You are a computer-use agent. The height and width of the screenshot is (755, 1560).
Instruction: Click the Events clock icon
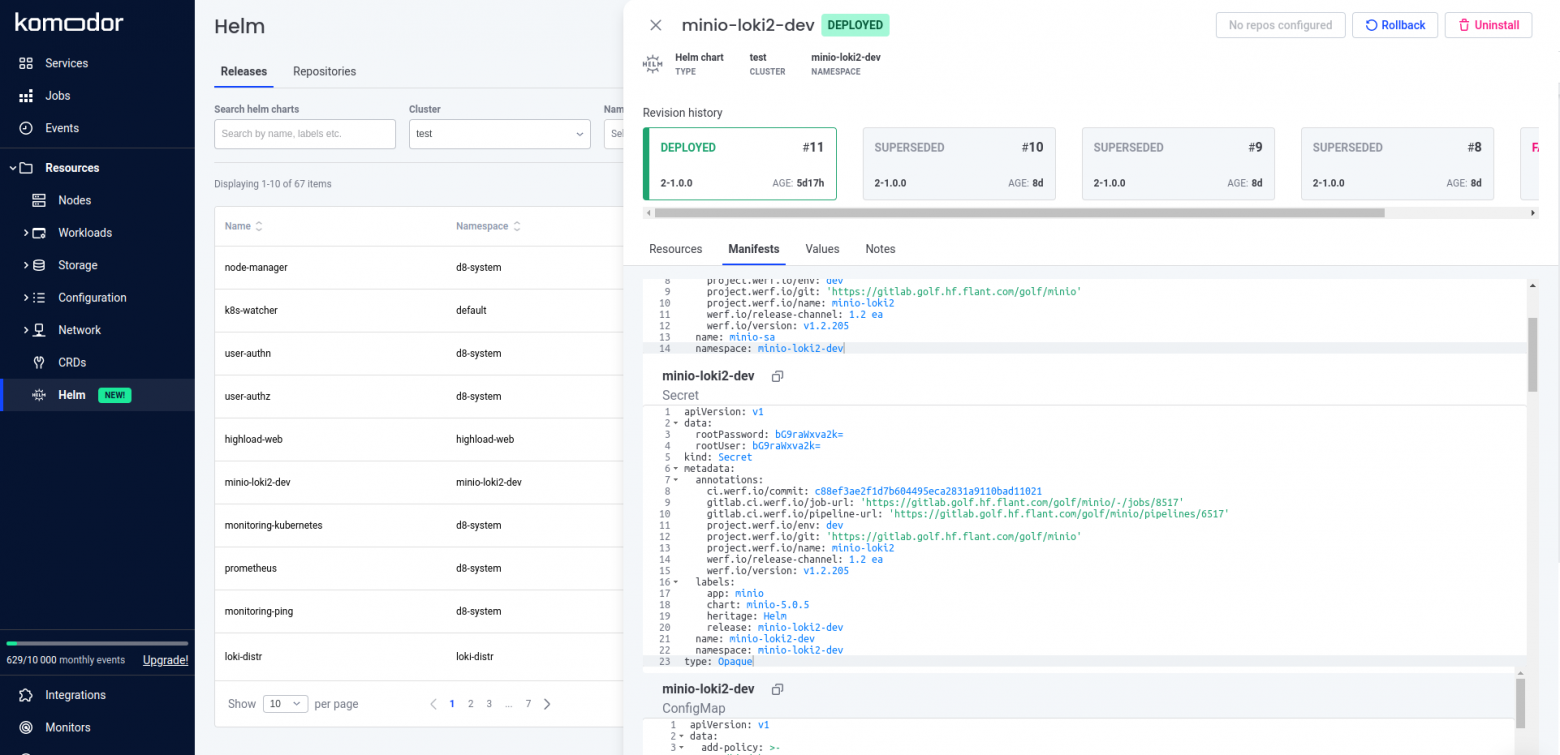[26, 128]
